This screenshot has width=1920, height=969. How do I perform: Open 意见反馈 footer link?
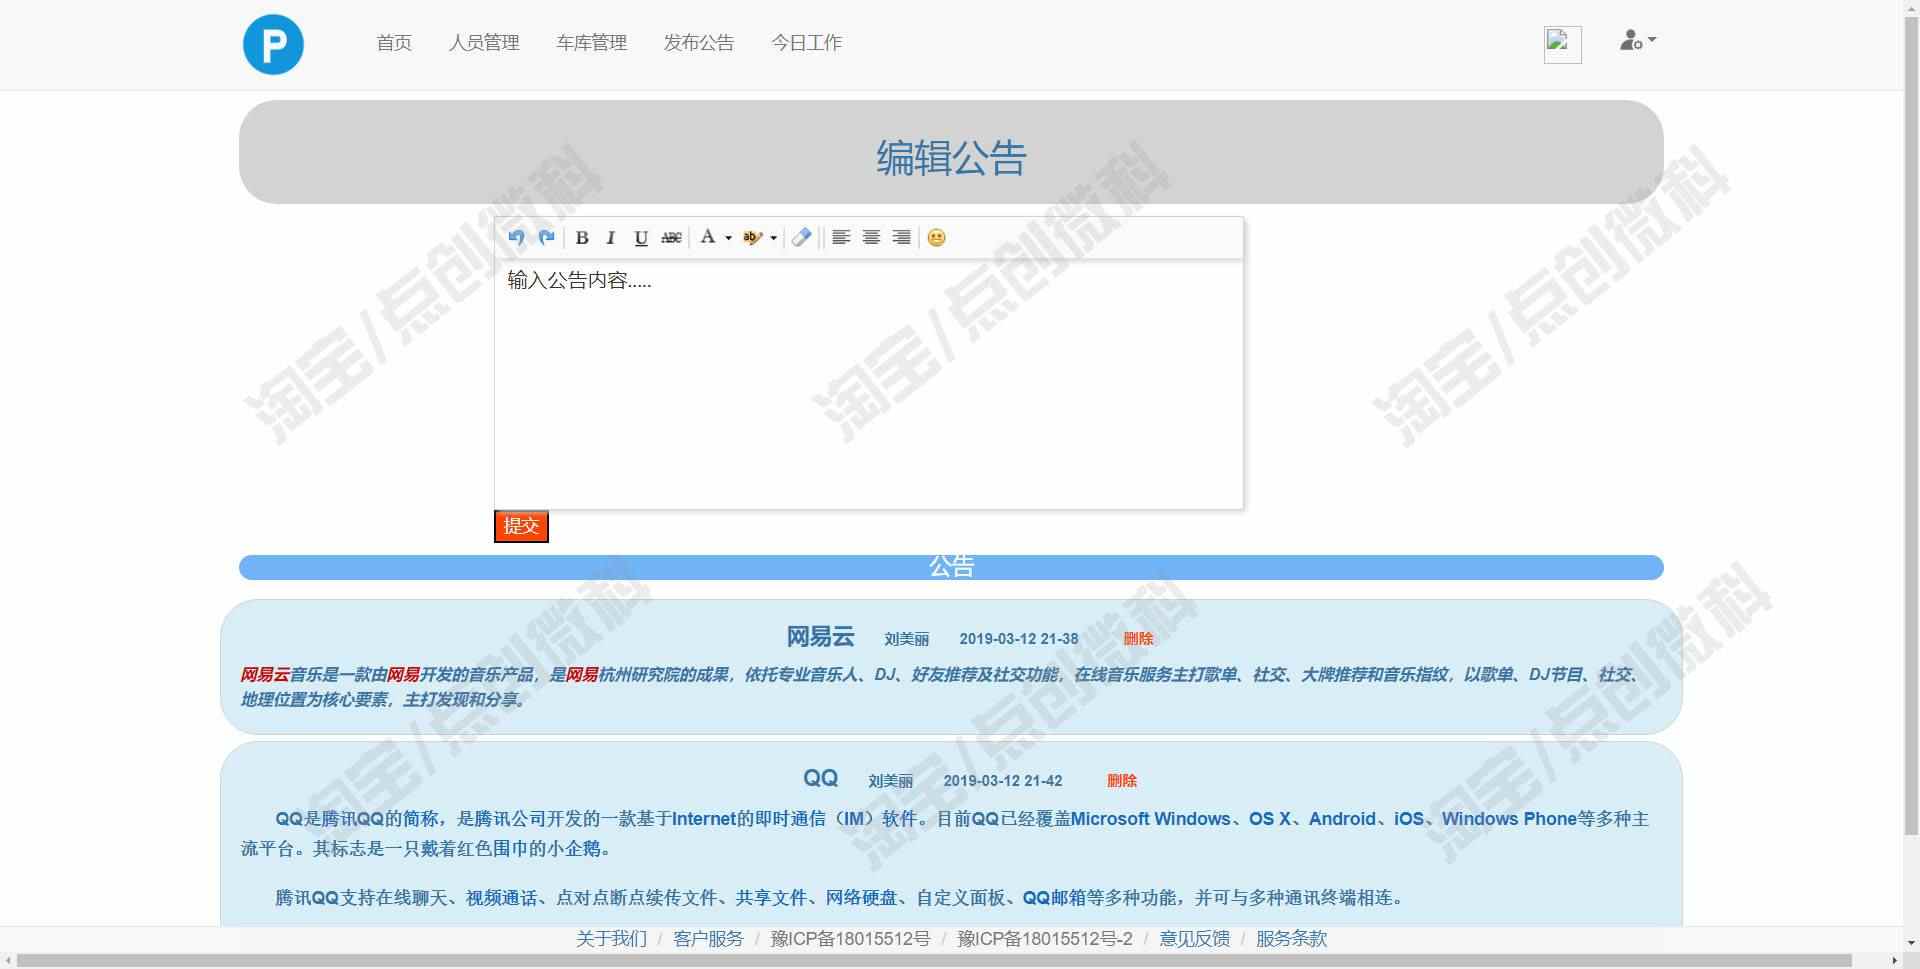(x=1194, y=939)
